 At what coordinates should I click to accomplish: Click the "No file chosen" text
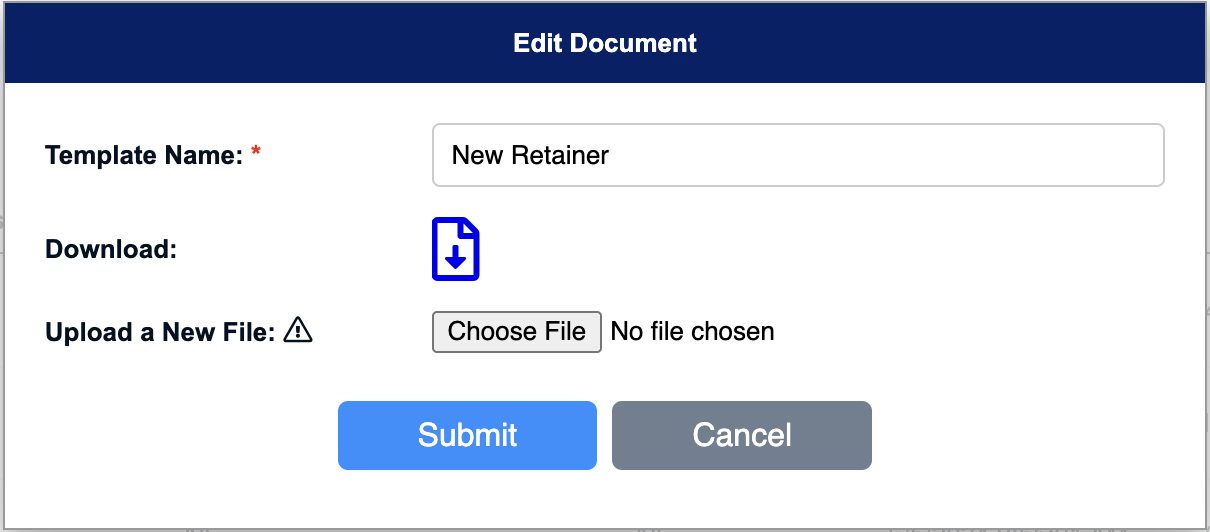(692, 332)
